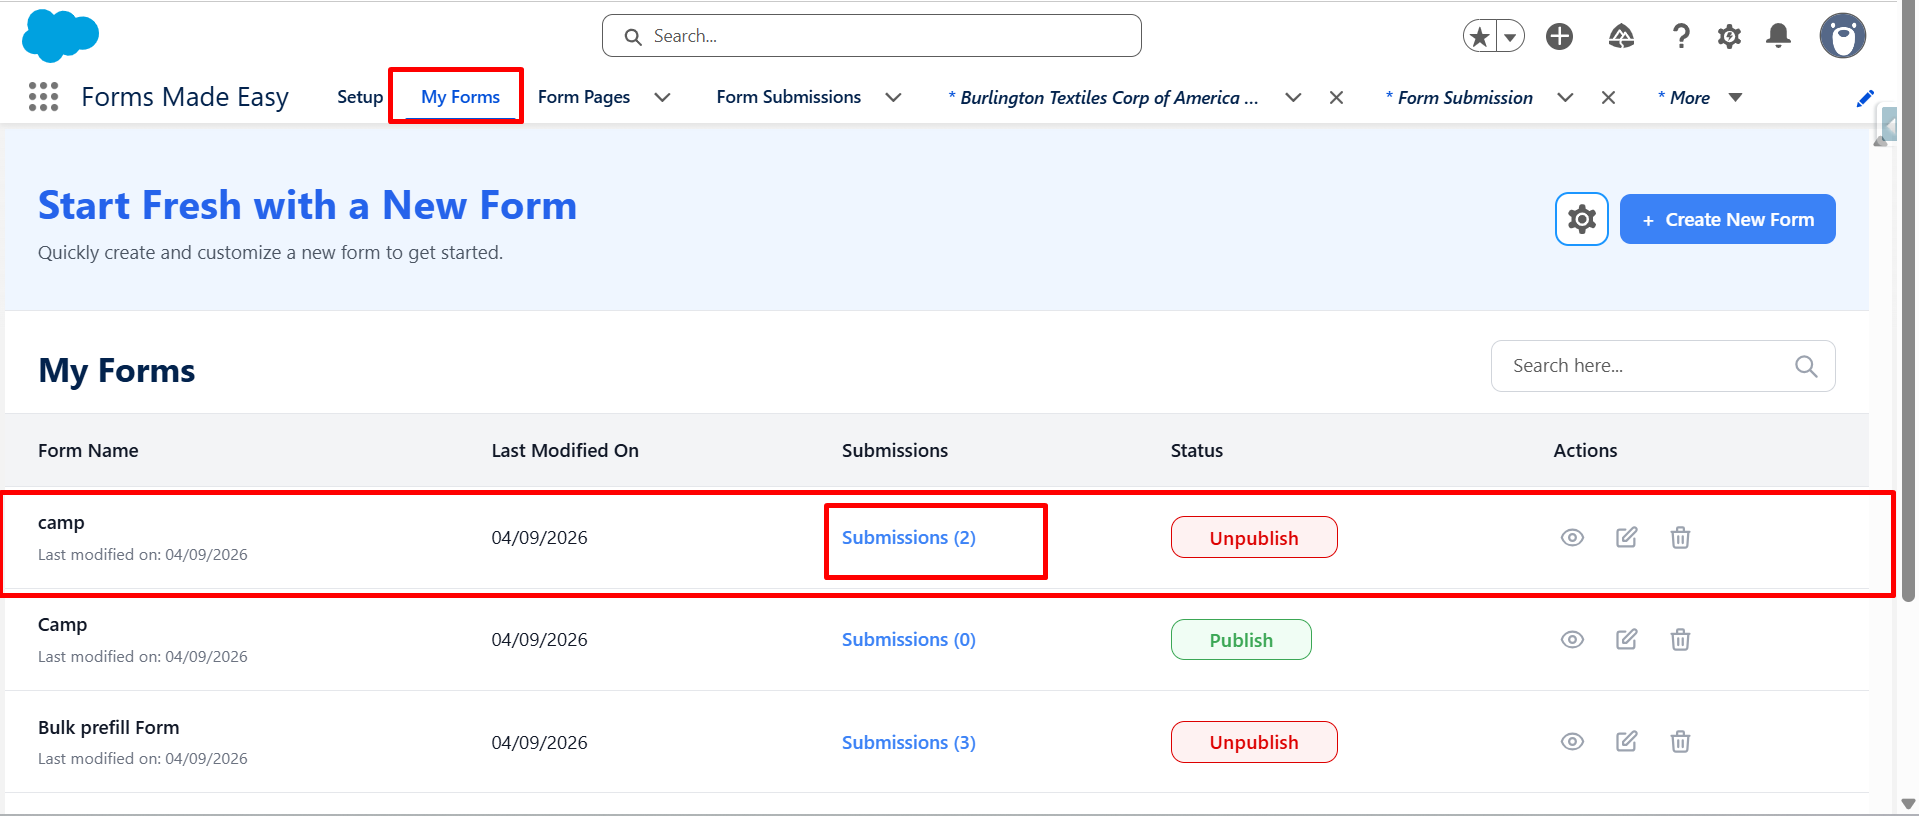The height and width of the screenshot is (816, 1919).
Task: Publish the Camp form
Action: pos(1240,640)
